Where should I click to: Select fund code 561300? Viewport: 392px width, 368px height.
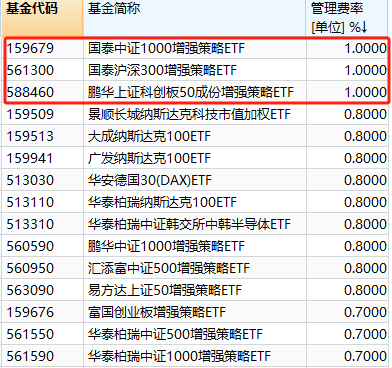coord(30,70)
